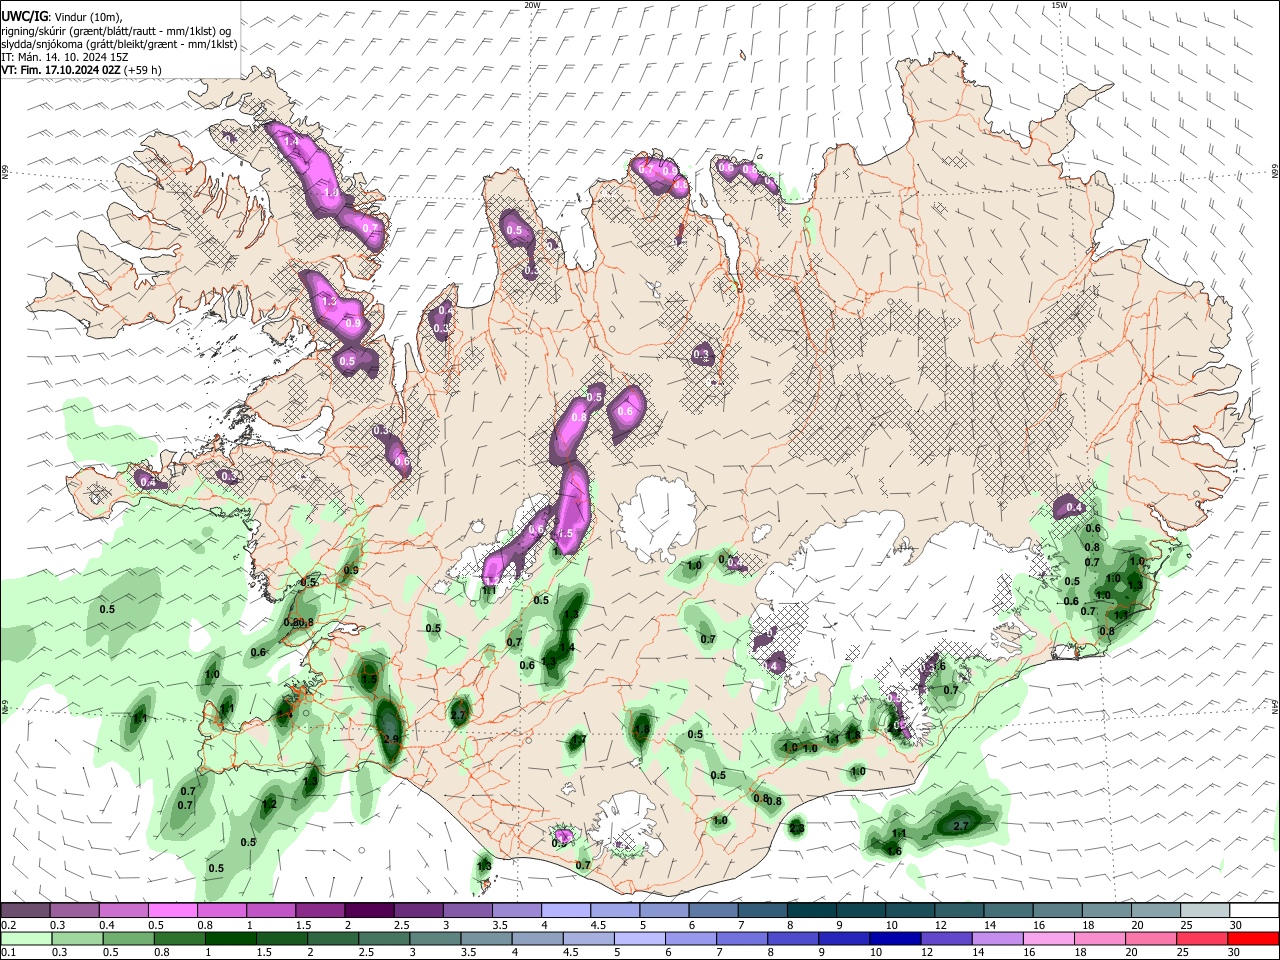Click the 1.4 snowfall value in the Westfjords
Image resolution: width=1280 pixels, height=960 pixels.
click(x=292, y=143)
